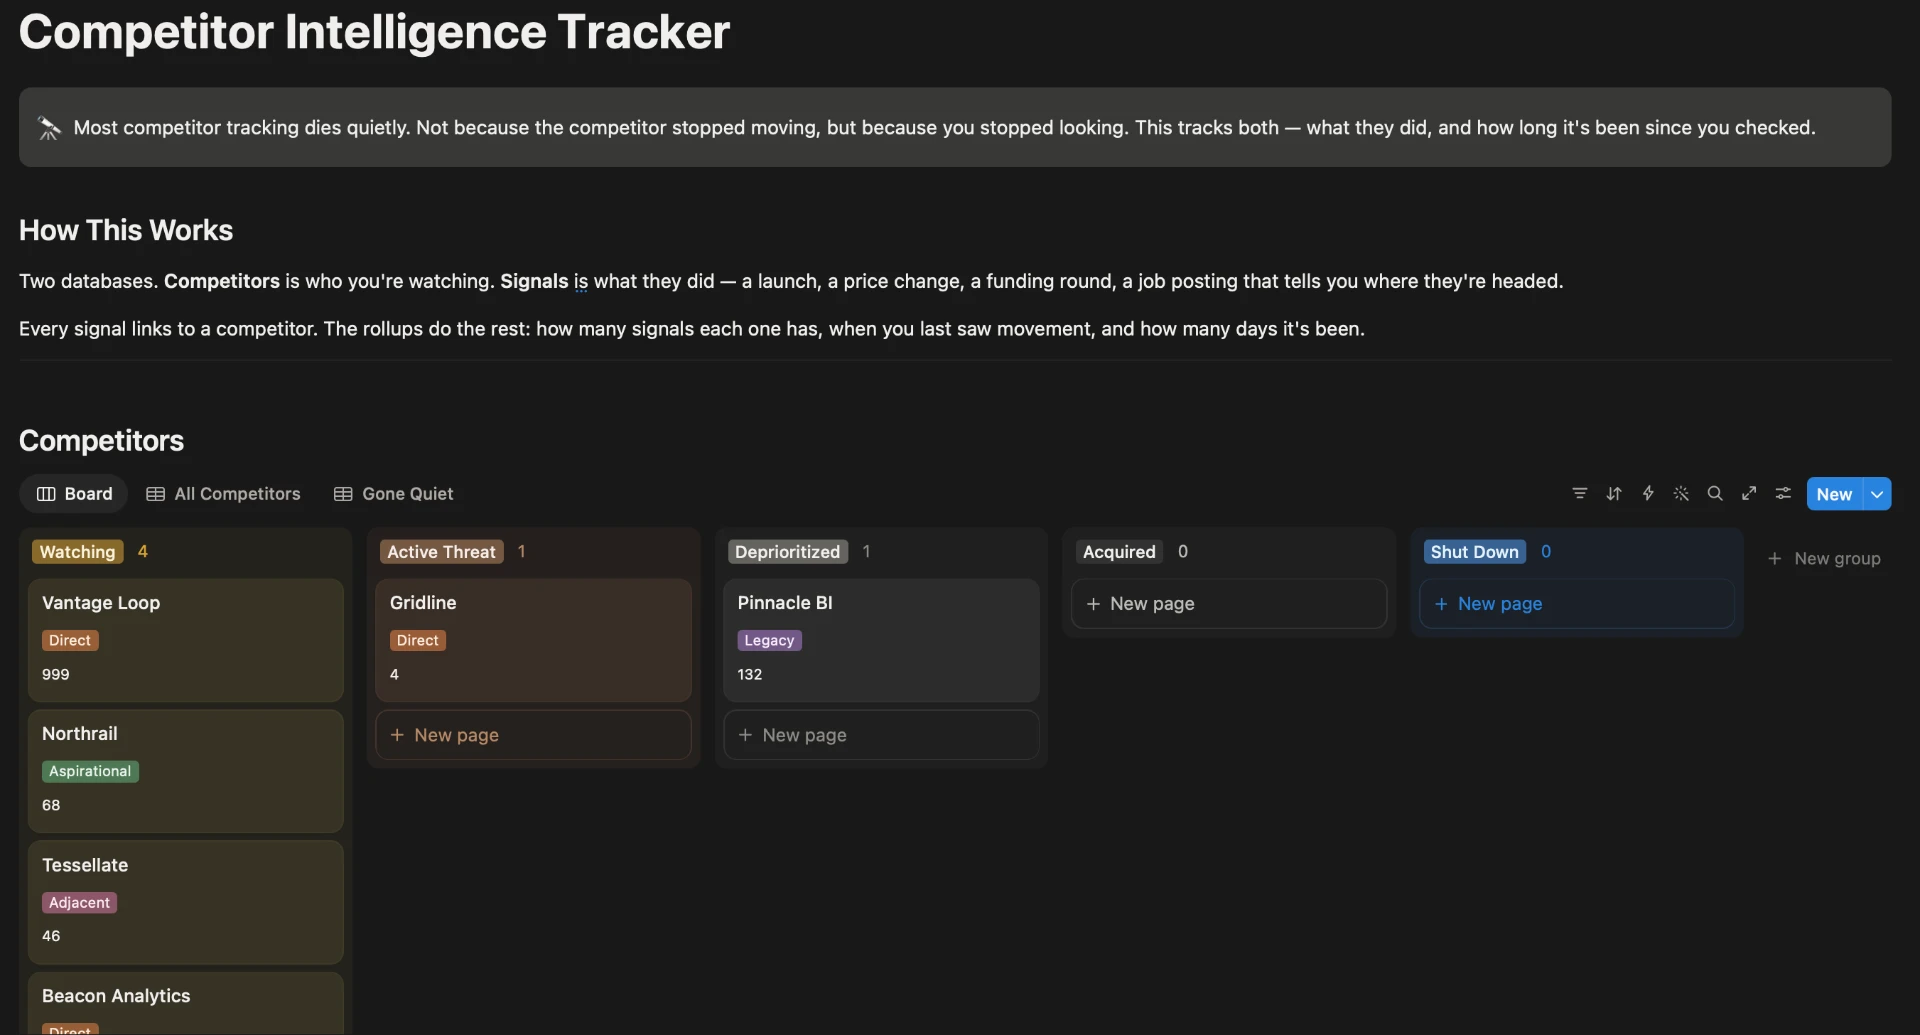Open the Northrail competitor card
The width and height of the screenshot is (1920, 1035).
(186, 771)
